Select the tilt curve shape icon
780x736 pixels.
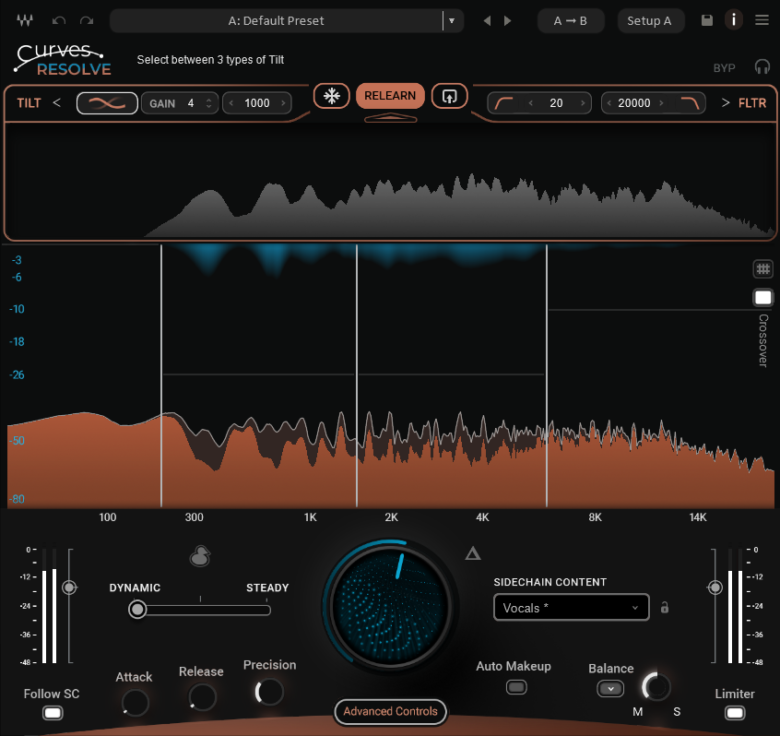107,103
